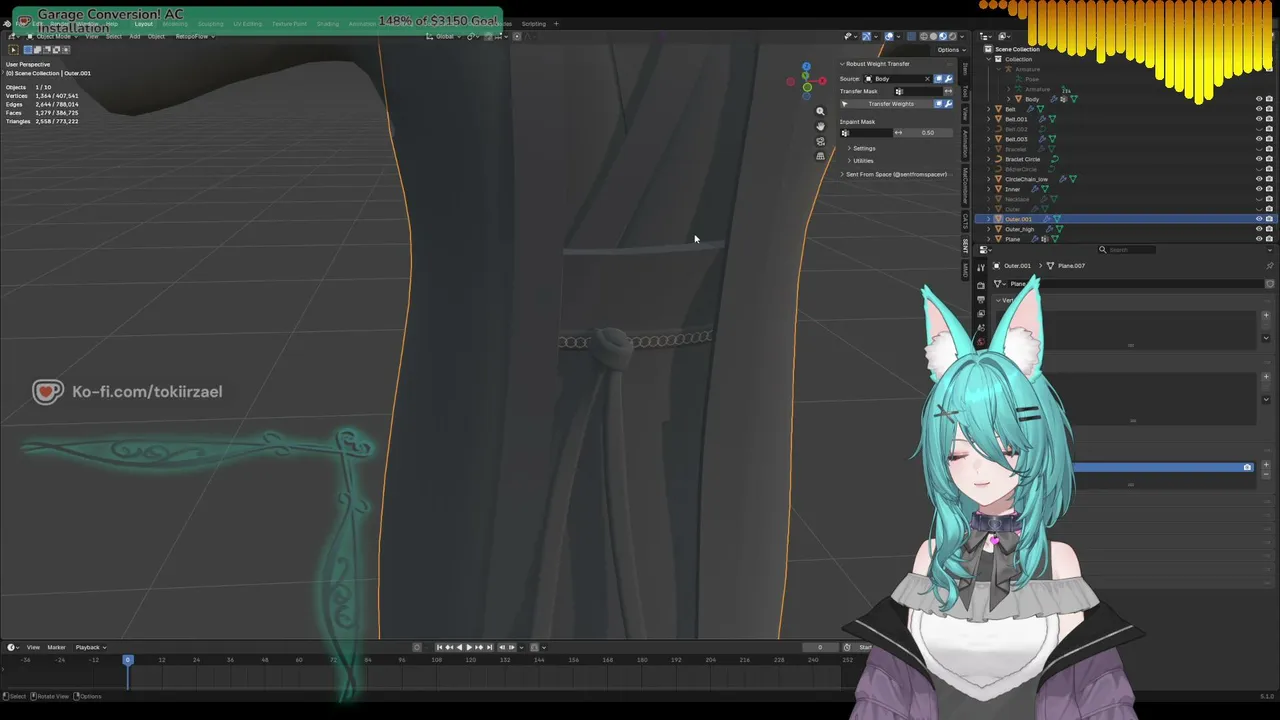Click the render properties tab icon
1280x720 pixels.
click(x=981, y=285)
